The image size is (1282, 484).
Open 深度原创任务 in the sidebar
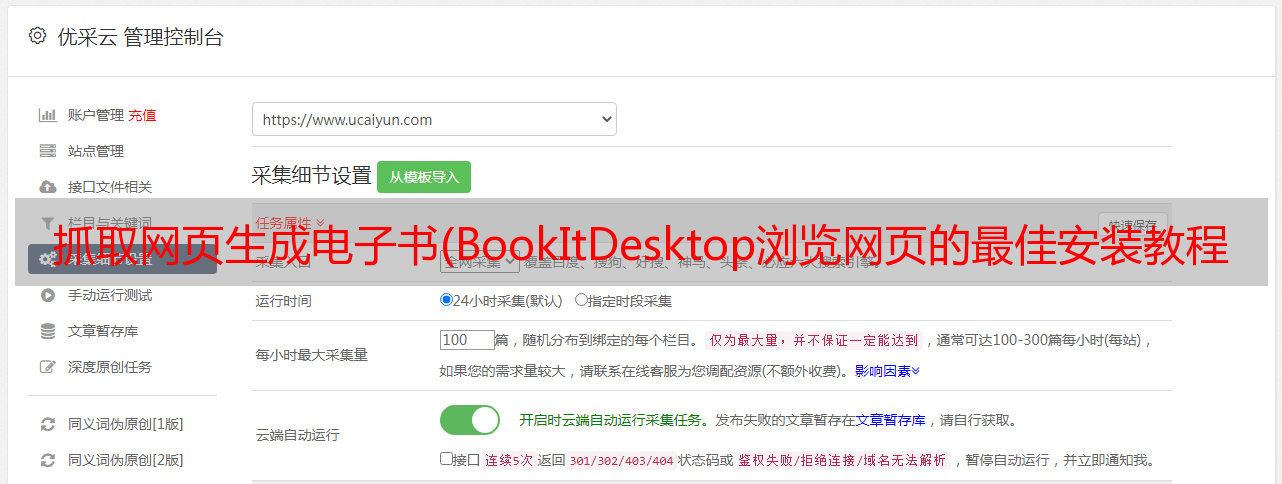coord(110,367)
